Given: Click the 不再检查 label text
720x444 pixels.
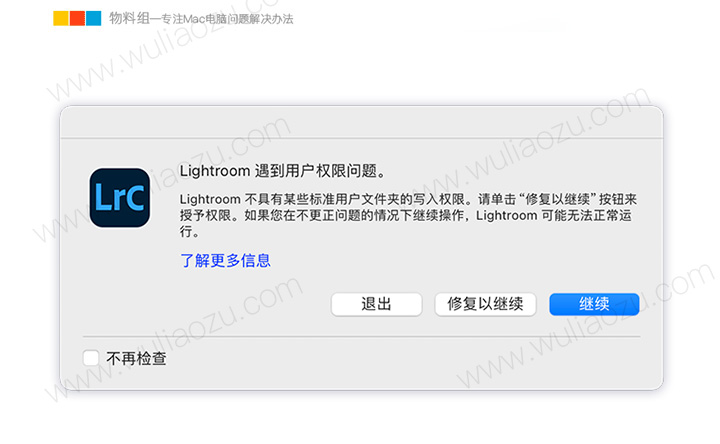Looking at the screenshot, I should [136, 358].
